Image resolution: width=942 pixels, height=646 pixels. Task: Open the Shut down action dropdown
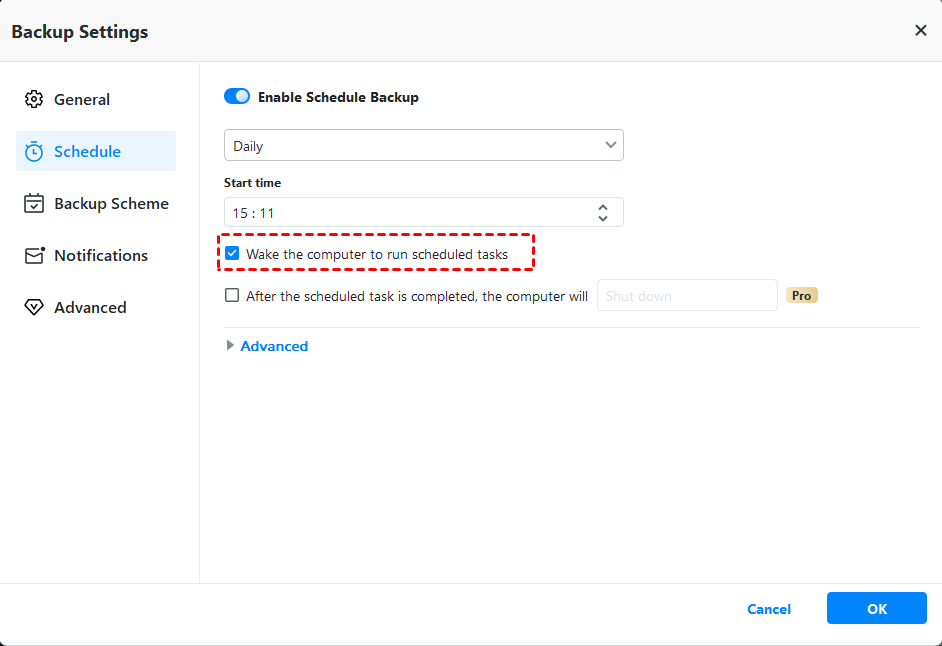(687, 296)
